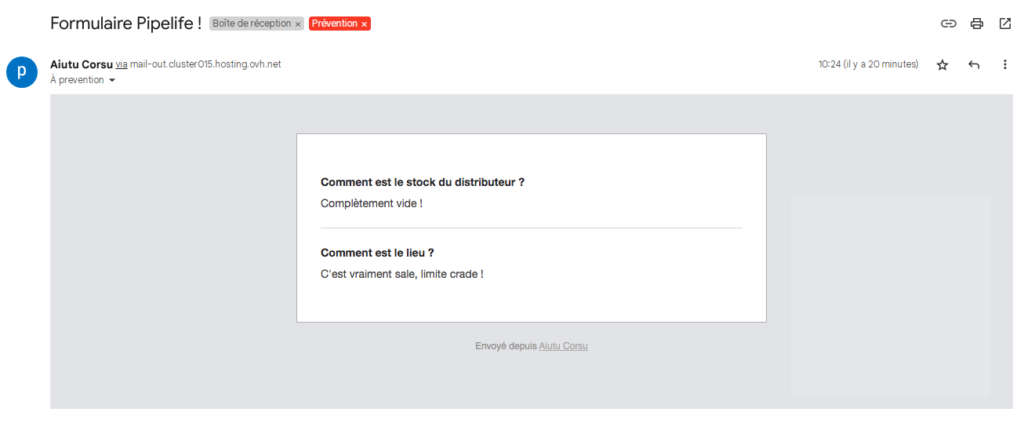The width and height of the screenshot is (1024, 423).
Task: Click the blue sender avatar 'p'
Action: (22, 72)
